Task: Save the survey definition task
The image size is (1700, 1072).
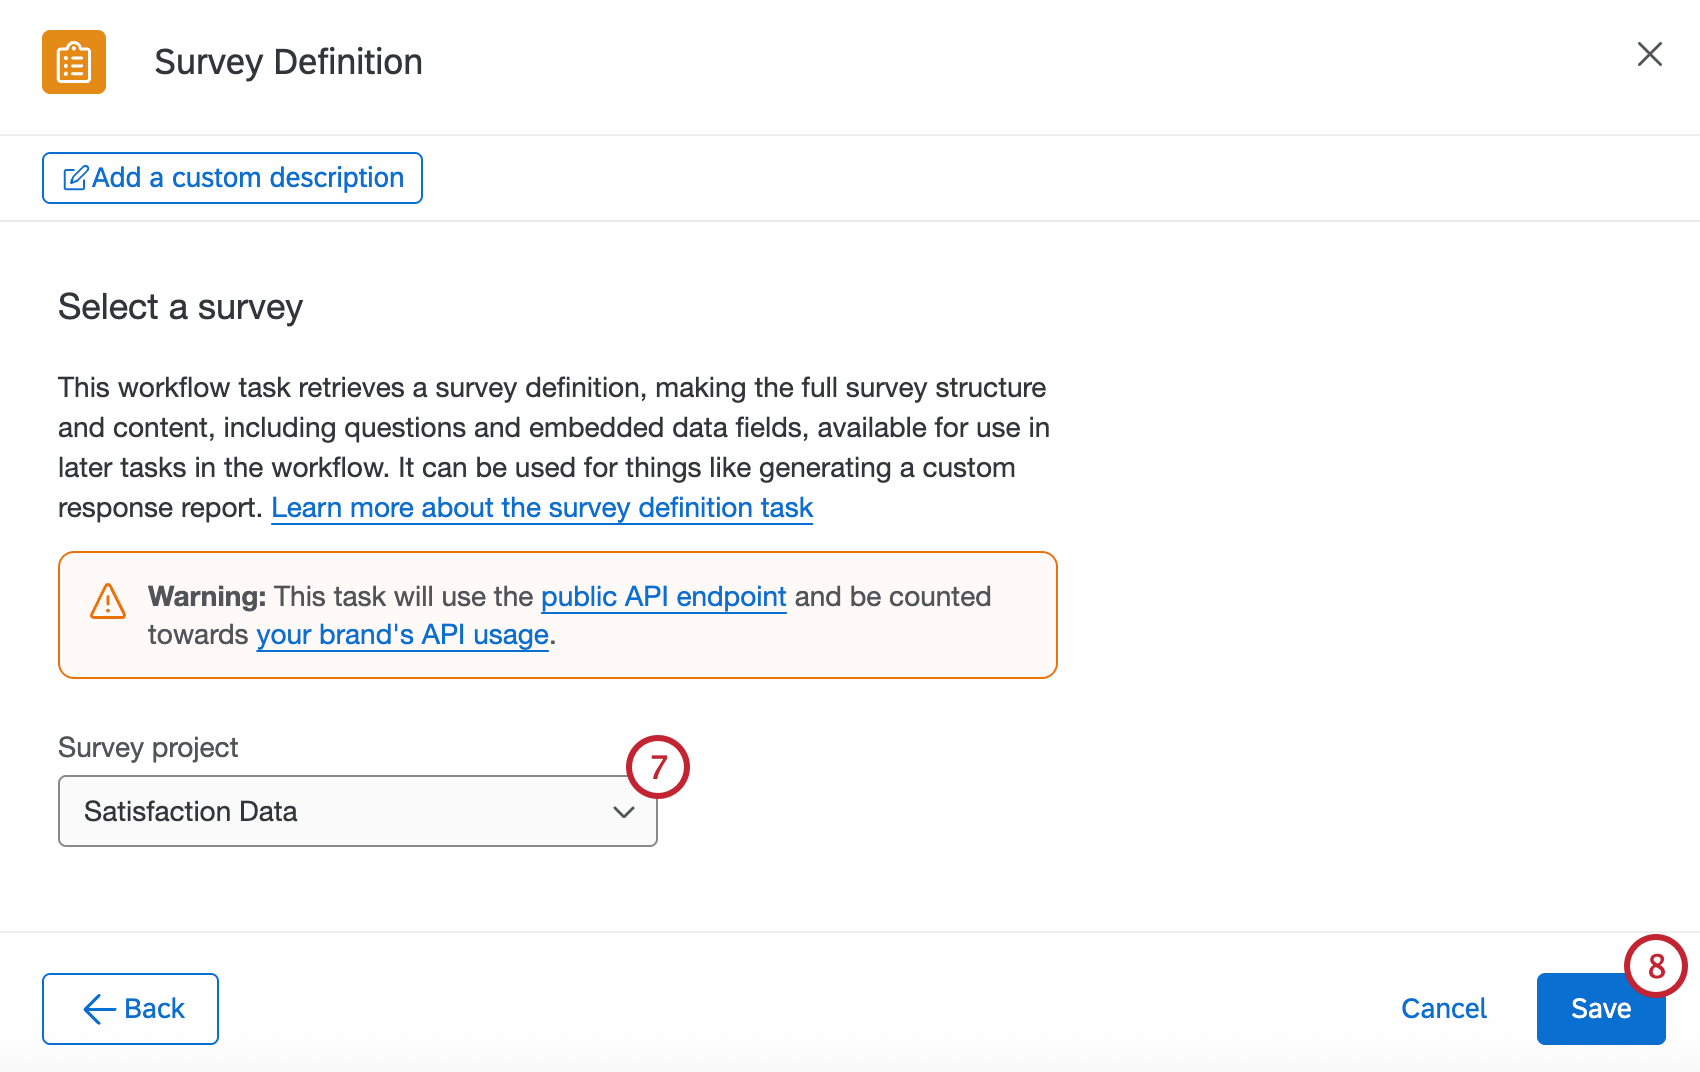Action: [x=1600, y=1008]
